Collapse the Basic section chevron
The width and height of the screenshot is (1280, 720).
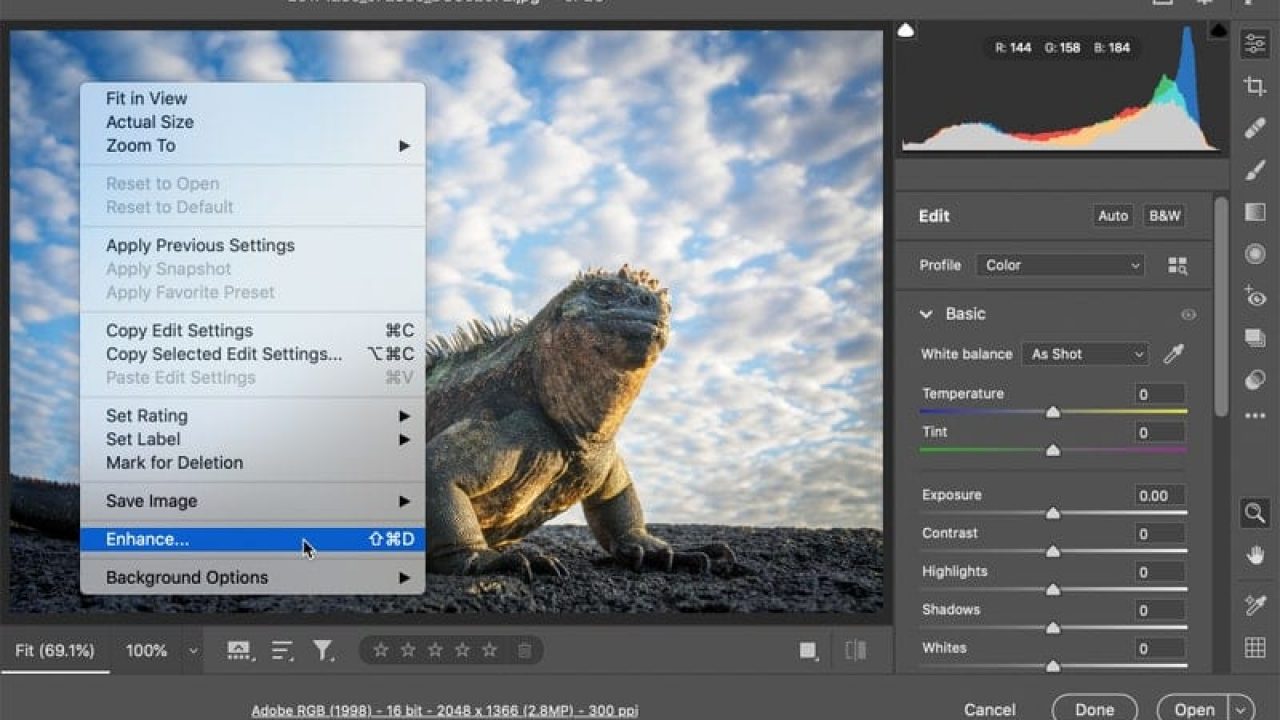[926, 314]
